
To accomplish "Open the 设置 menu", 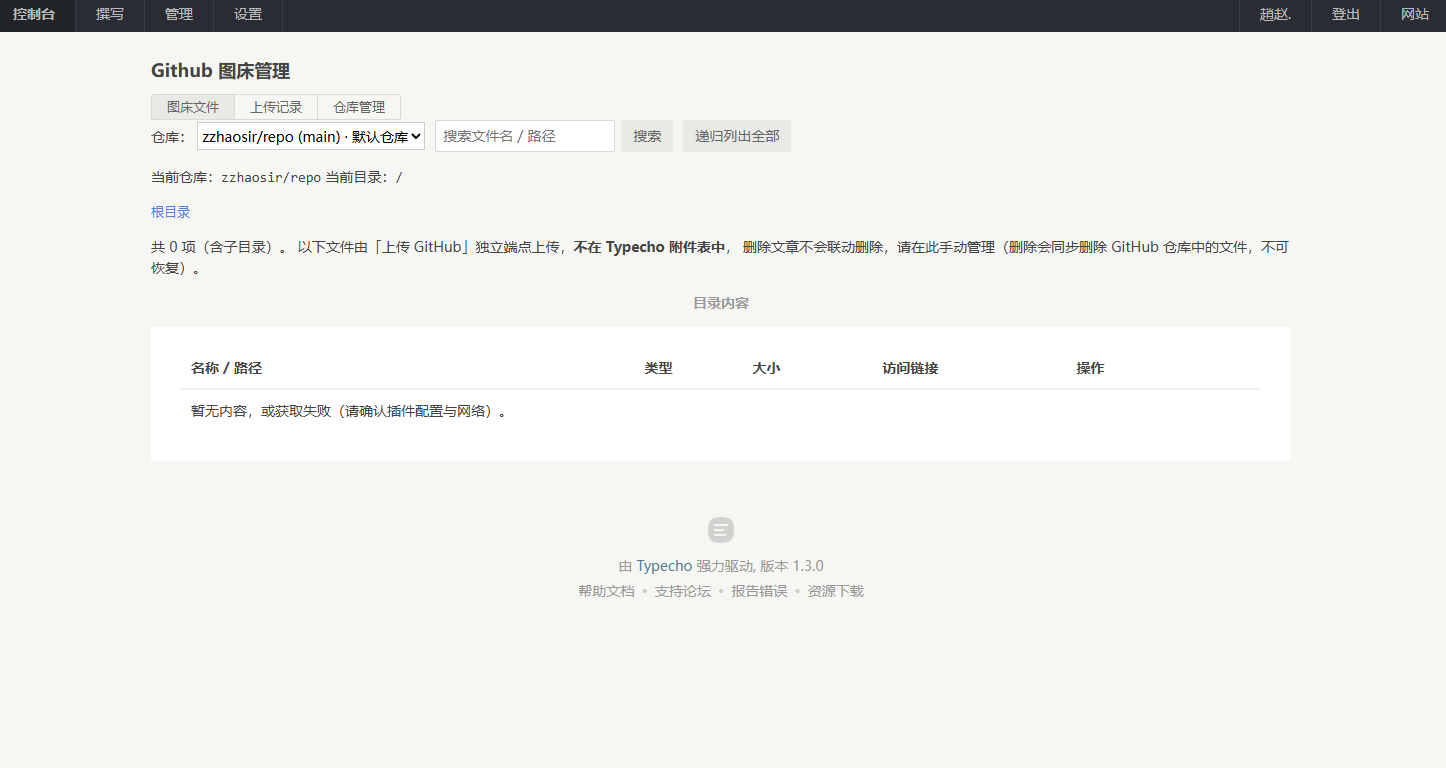I will 248,15.
